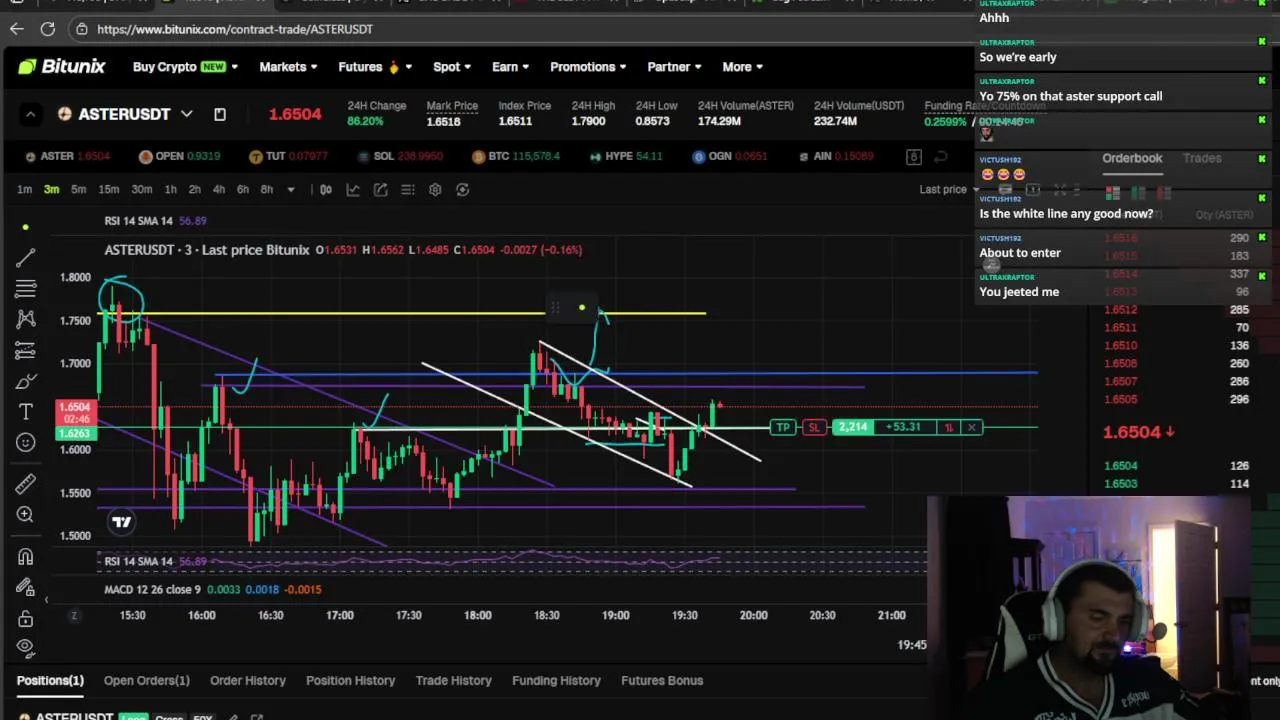The width and height of the screenshot is (1280, 720).
Task: Click the chart refresh/replay icon
Action: tap(462, 189)
